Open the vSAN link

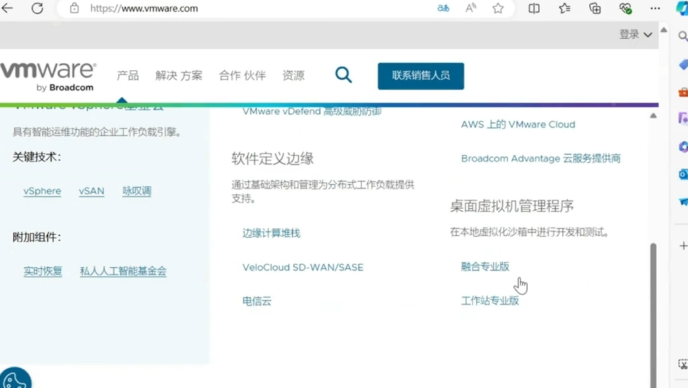click(91, 191)
